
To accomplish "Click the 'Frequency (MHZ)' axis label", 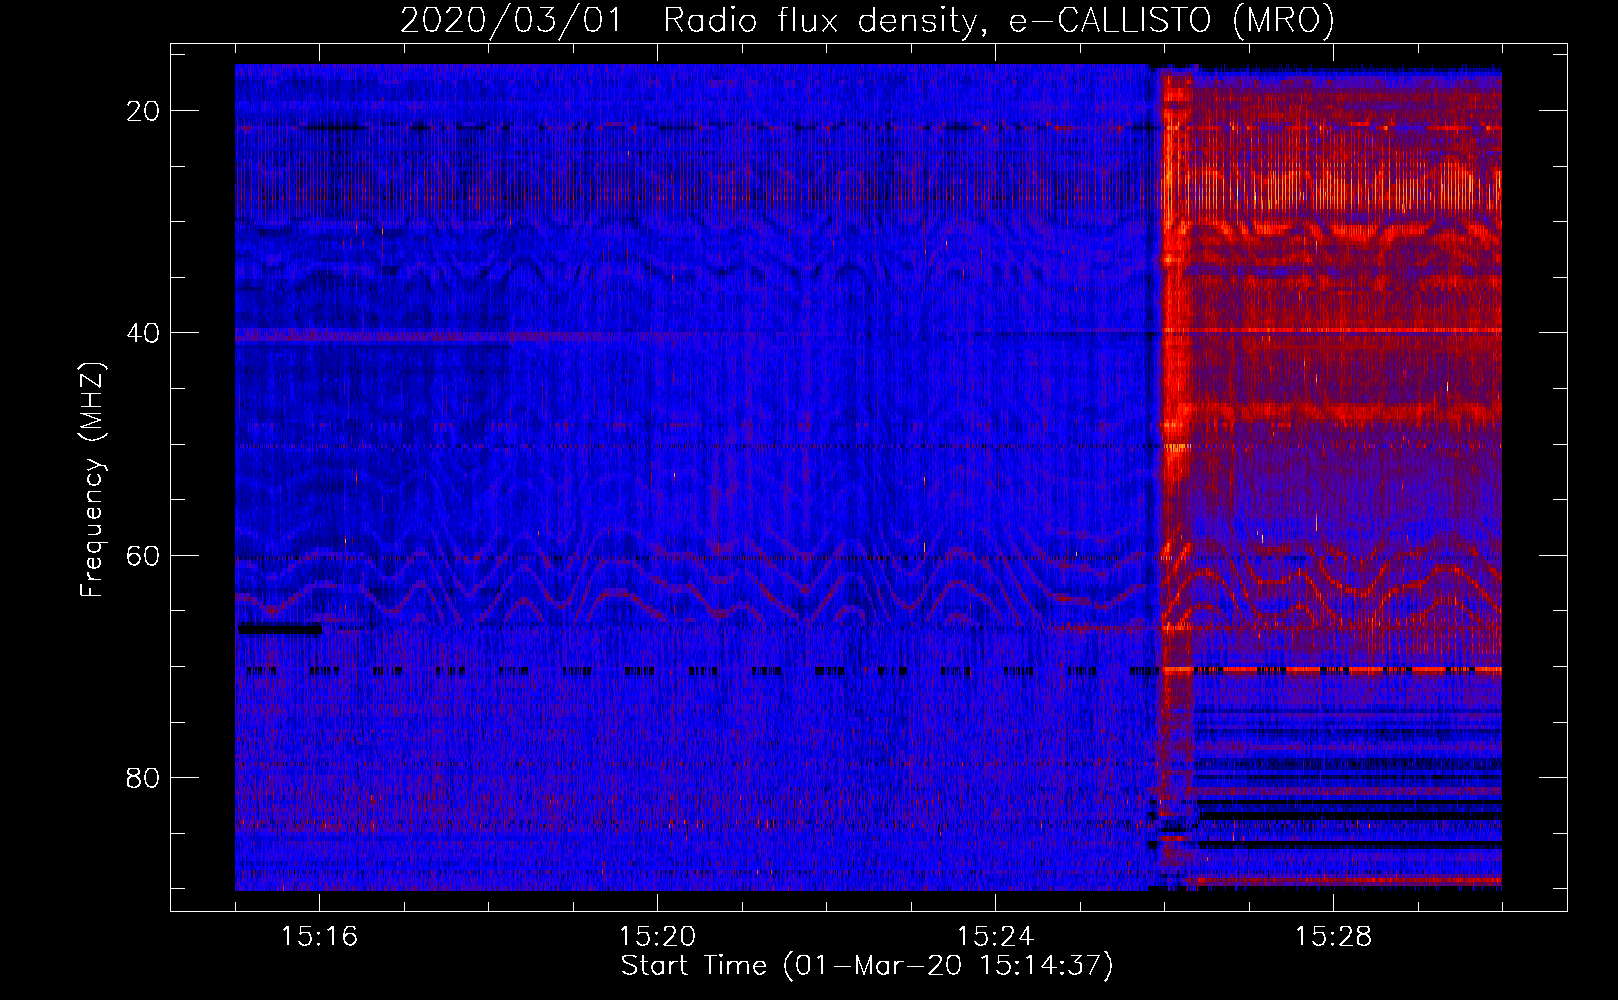I will [x=92, y=479].
